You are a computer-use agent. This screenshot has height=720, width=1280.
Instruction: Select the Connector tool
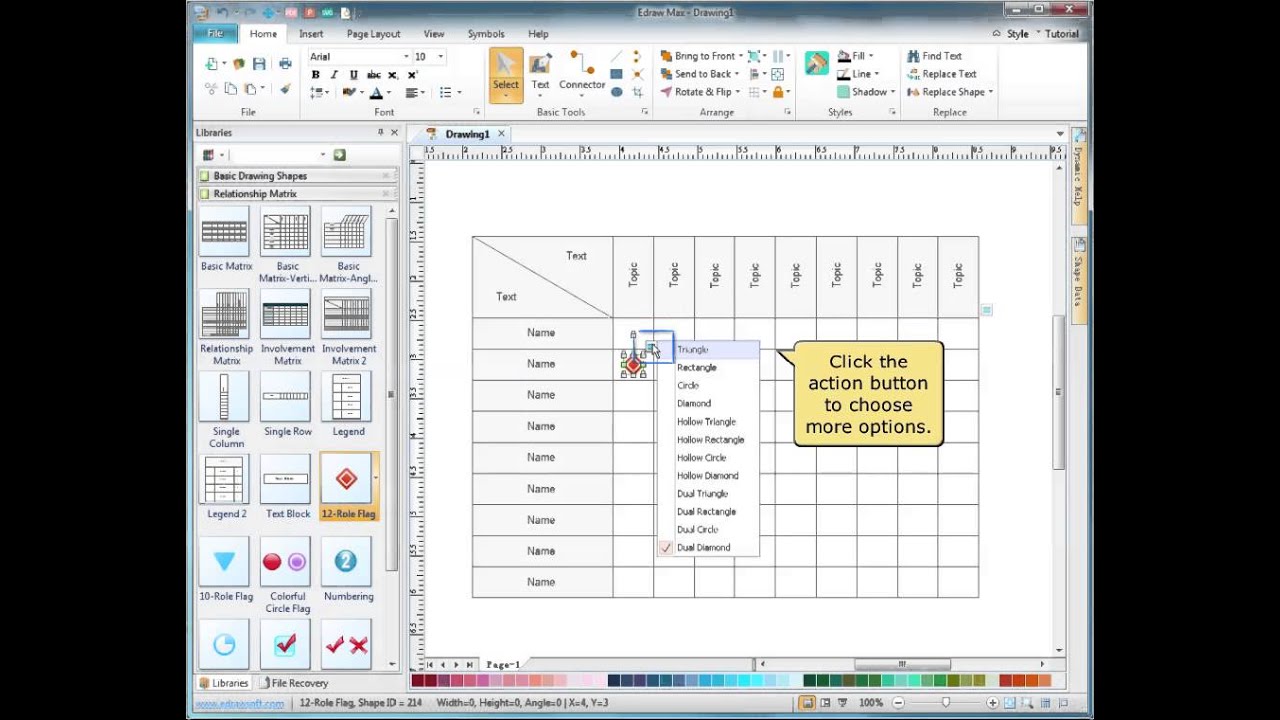[582, 73]
